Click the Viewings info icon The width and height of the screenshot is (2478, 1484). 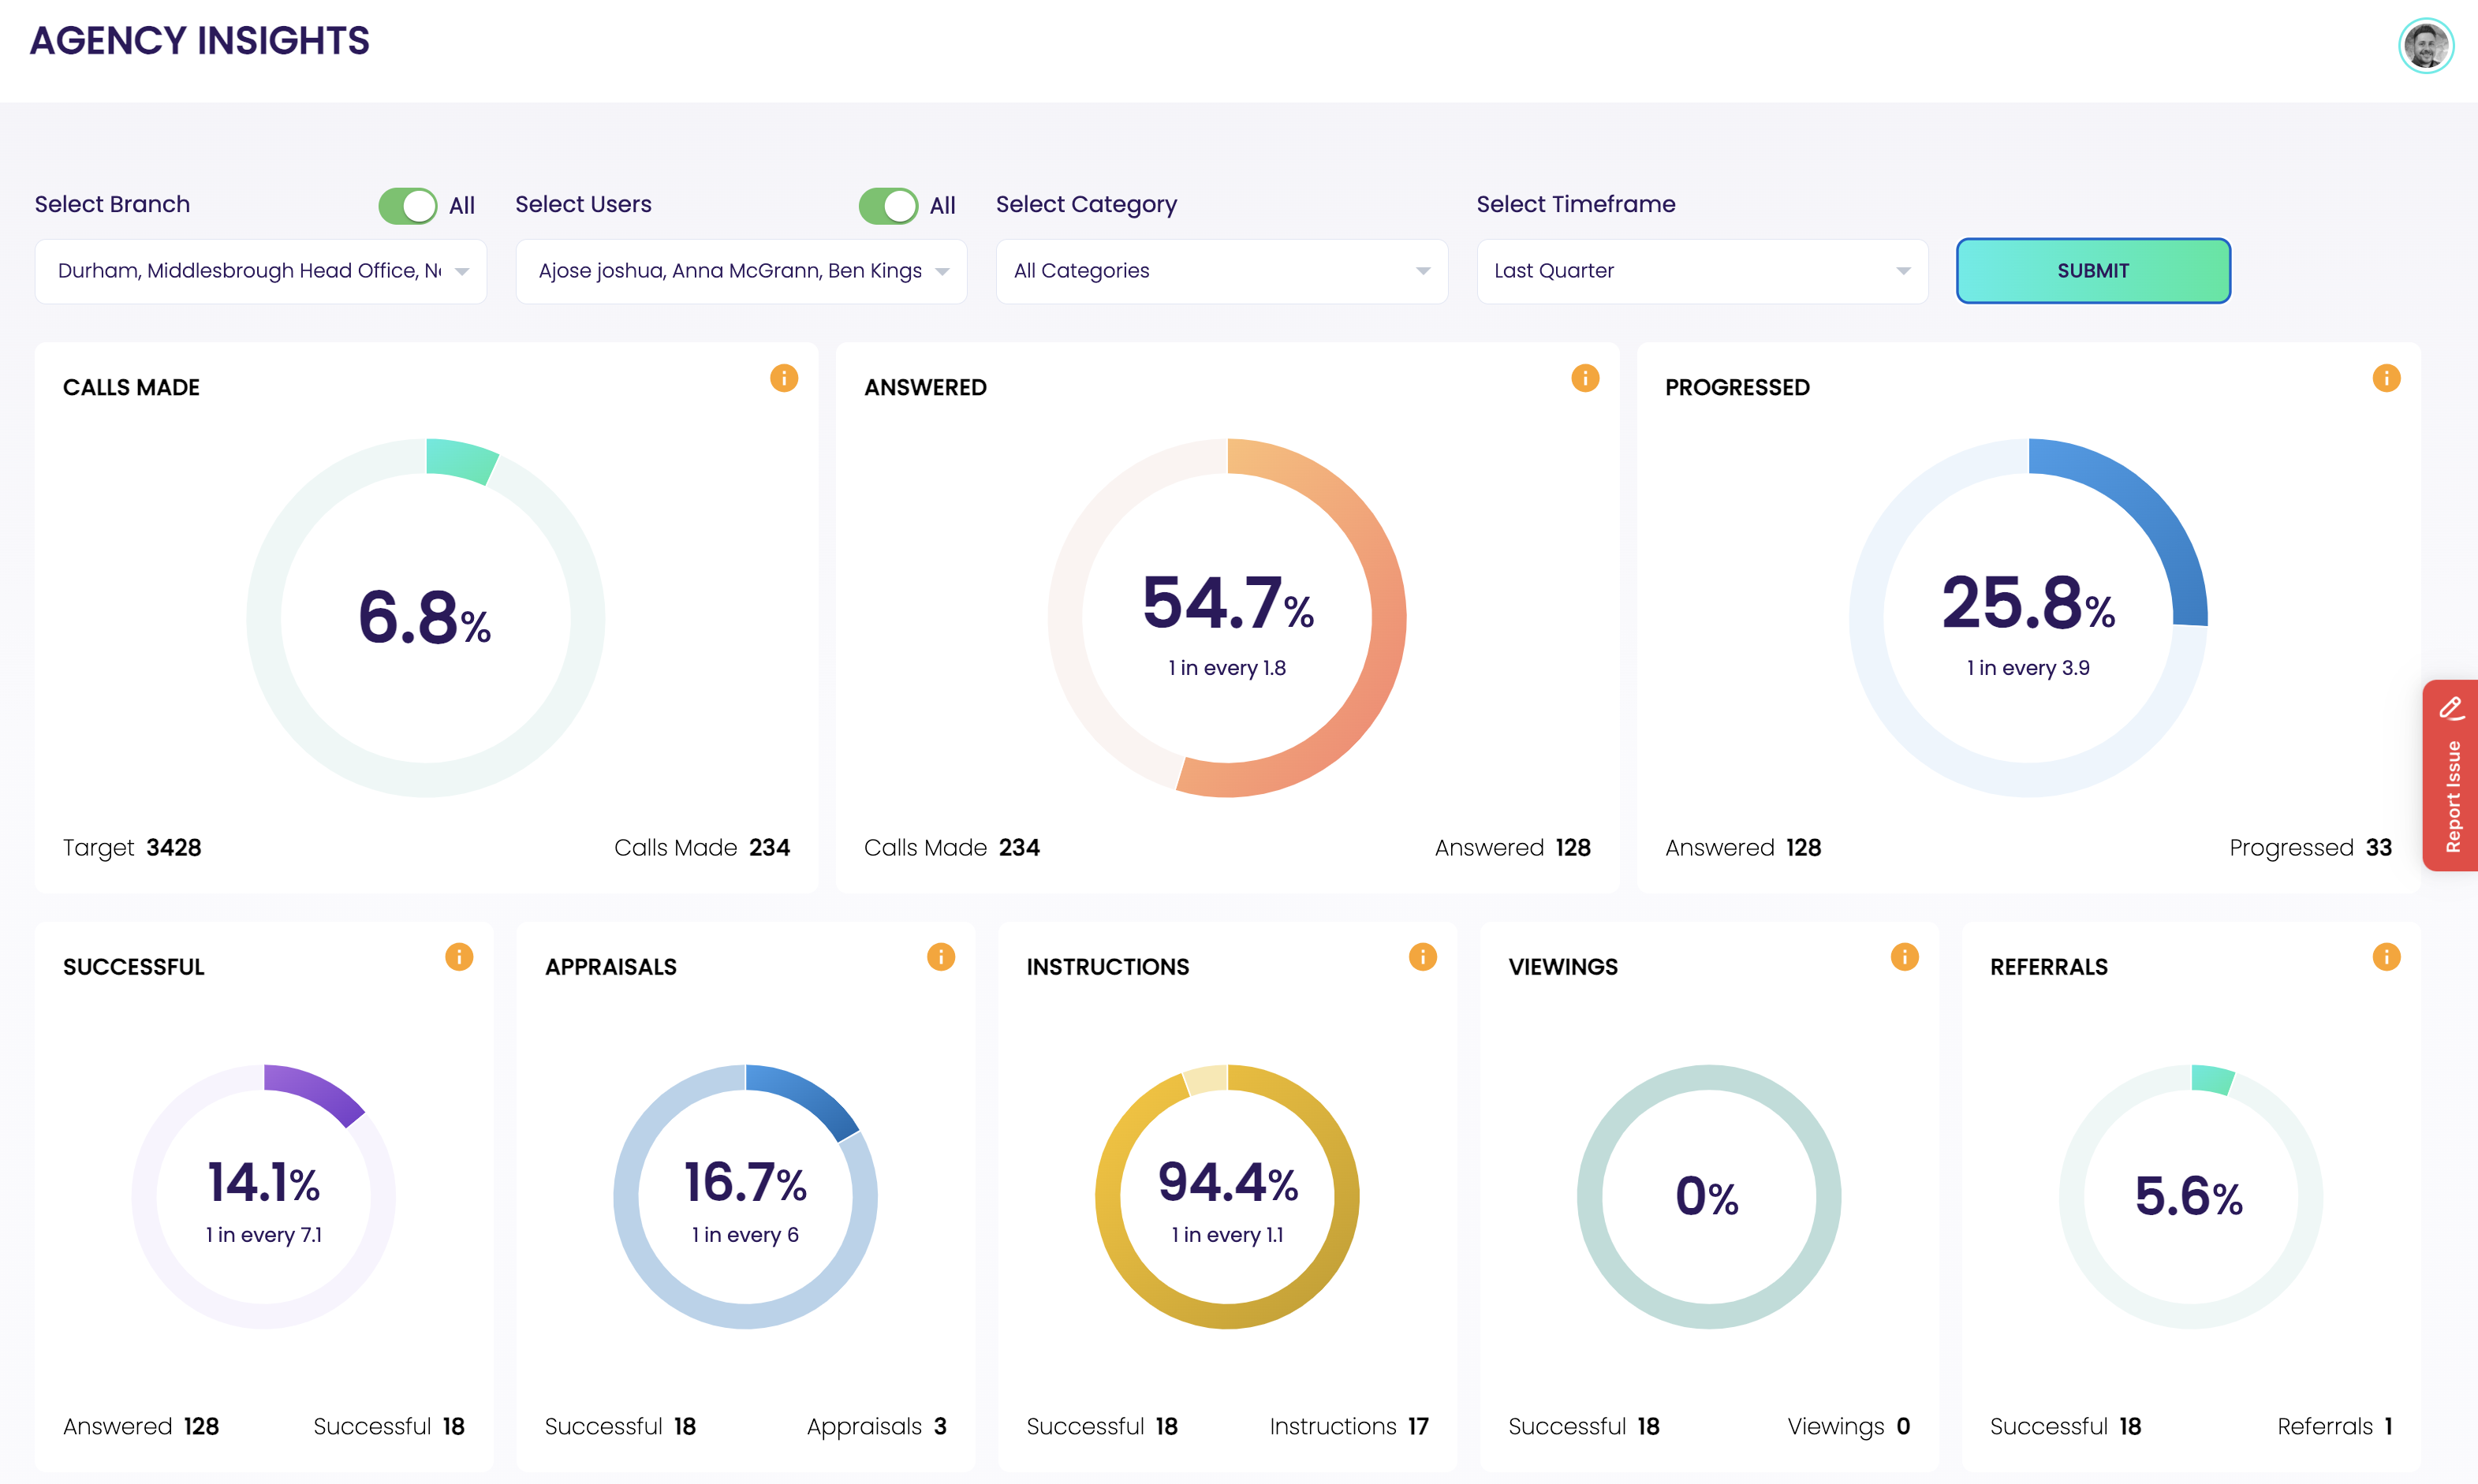pos(1905,957)
